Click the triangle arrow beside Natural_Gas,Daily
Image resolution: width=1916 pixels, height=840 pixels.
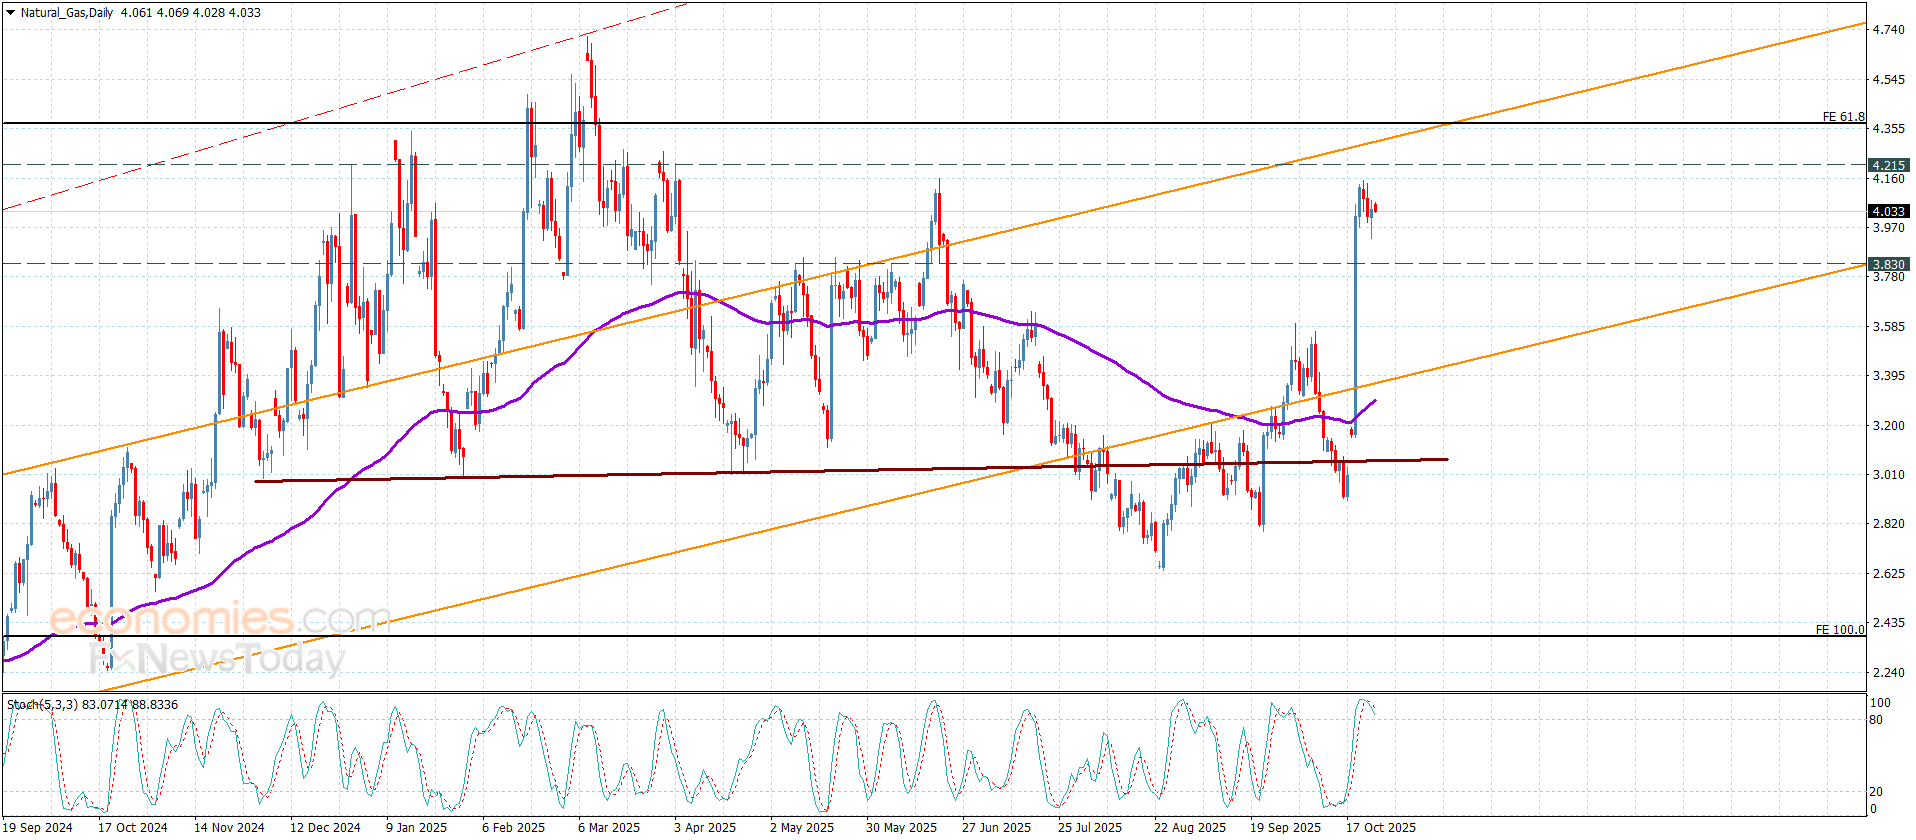pos(10,13)
